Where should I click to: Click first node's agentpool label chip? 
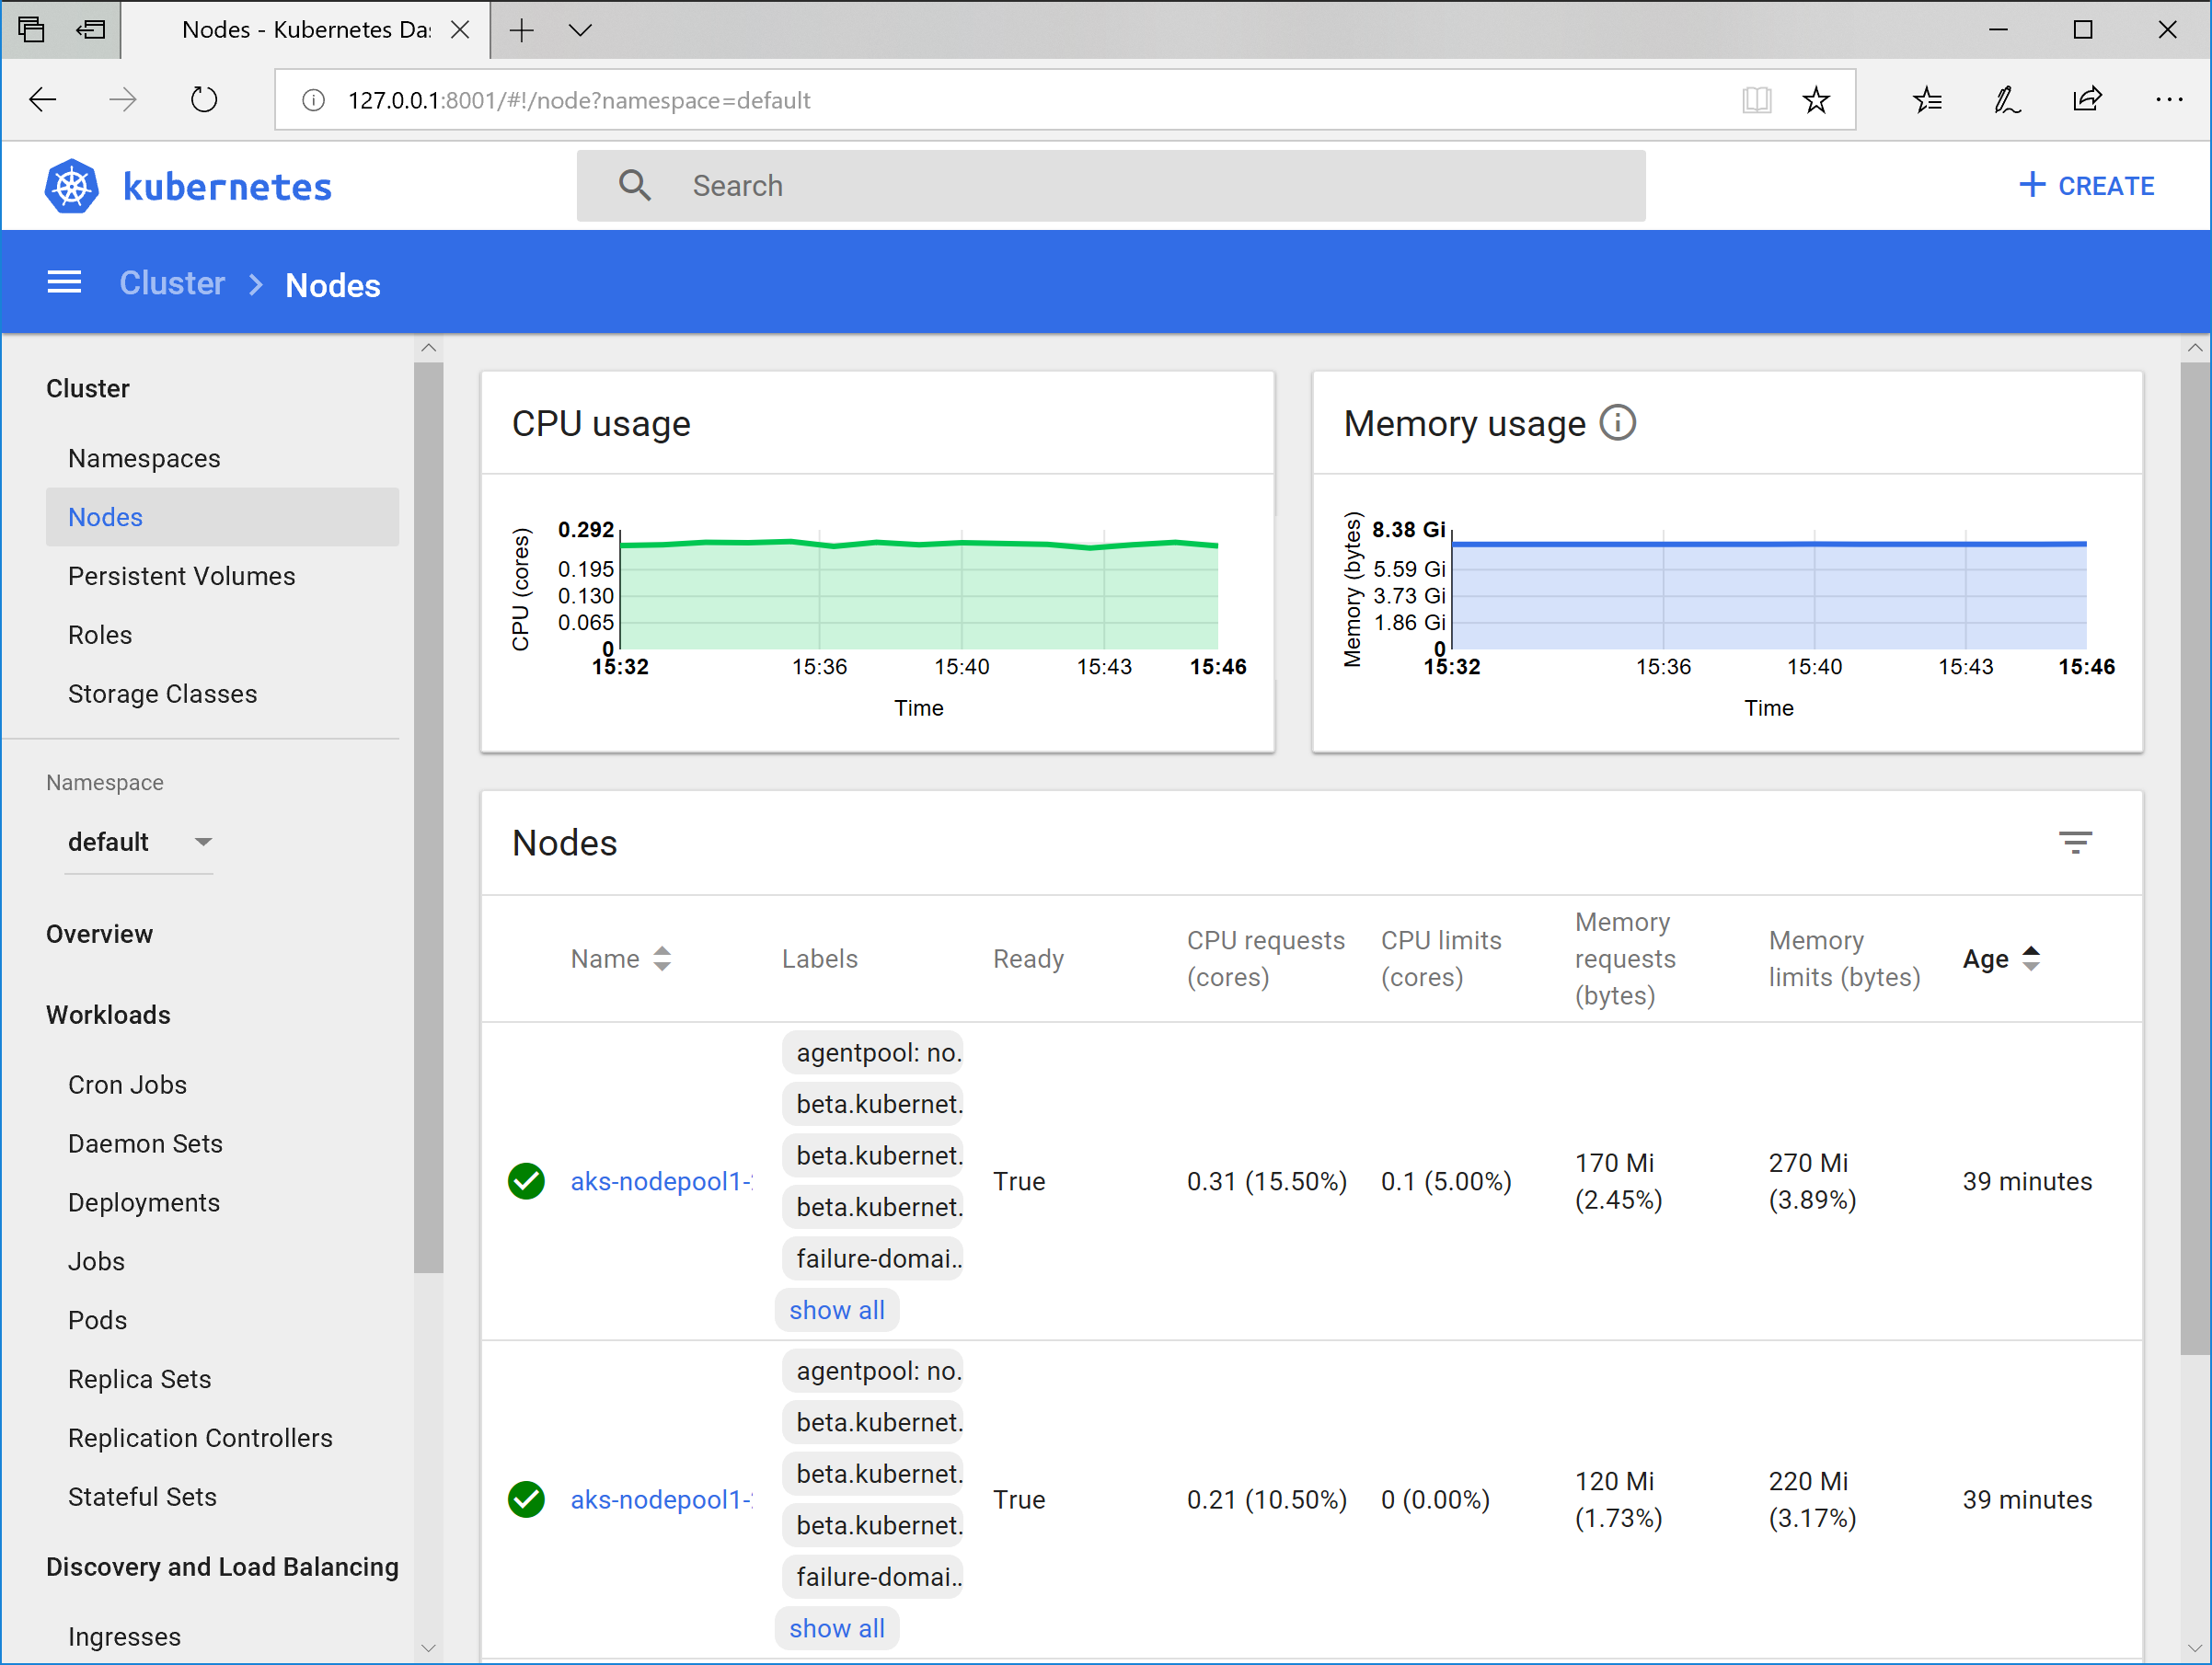(872, 1052)
